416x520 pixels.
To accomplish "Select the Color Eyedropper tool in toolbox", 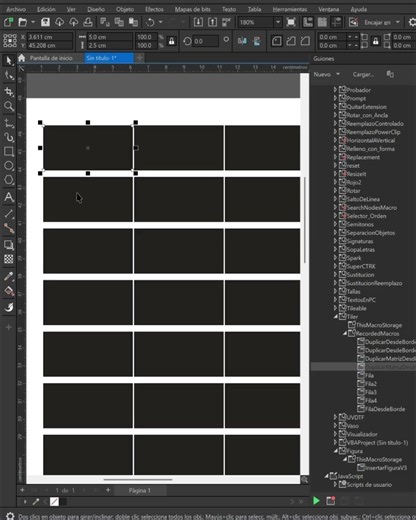I will tap(9, 276).
